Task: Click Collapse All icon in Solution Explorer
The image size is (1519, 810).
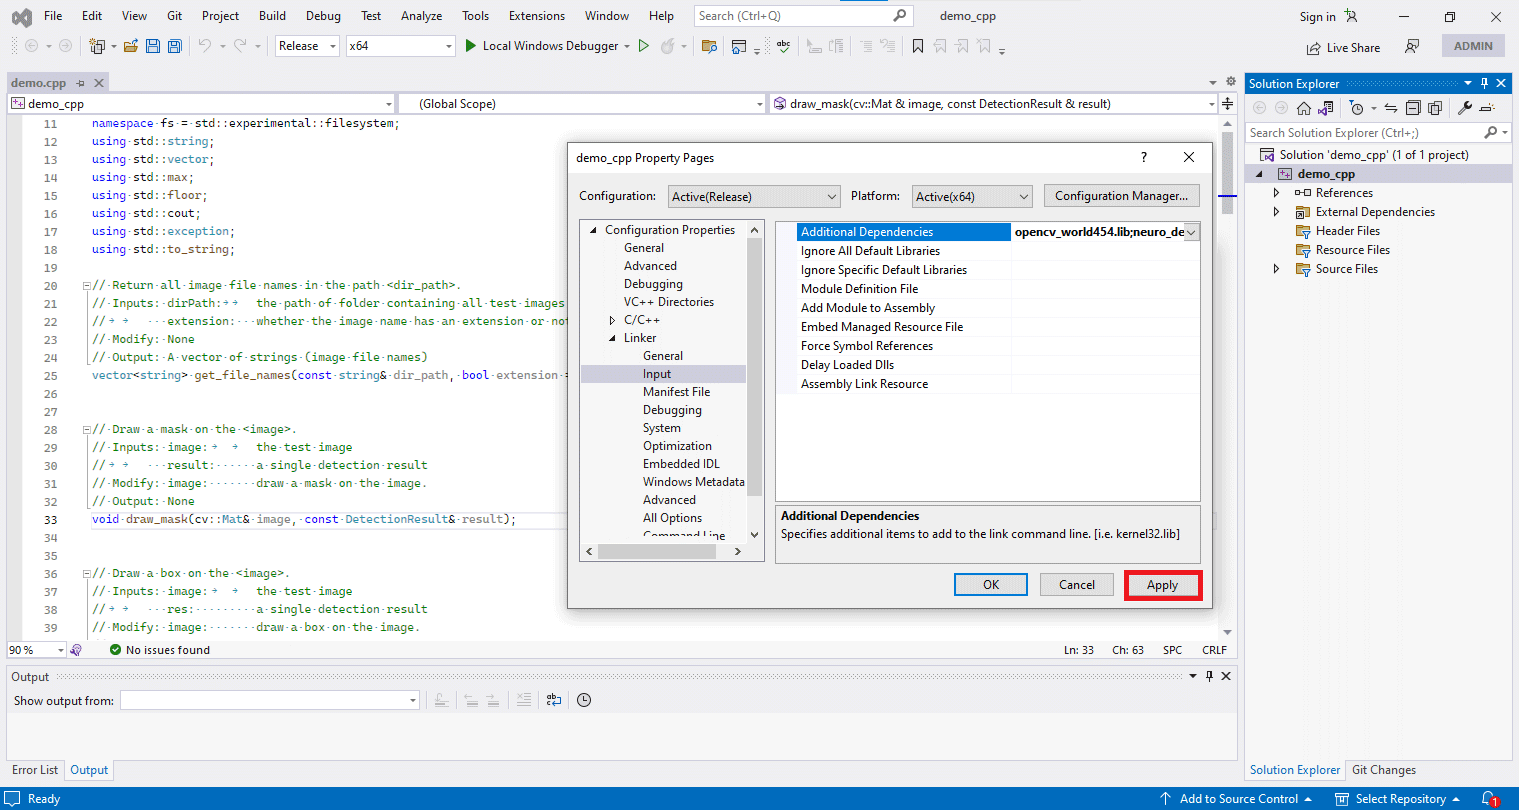Action: (x=1413, y=108)
